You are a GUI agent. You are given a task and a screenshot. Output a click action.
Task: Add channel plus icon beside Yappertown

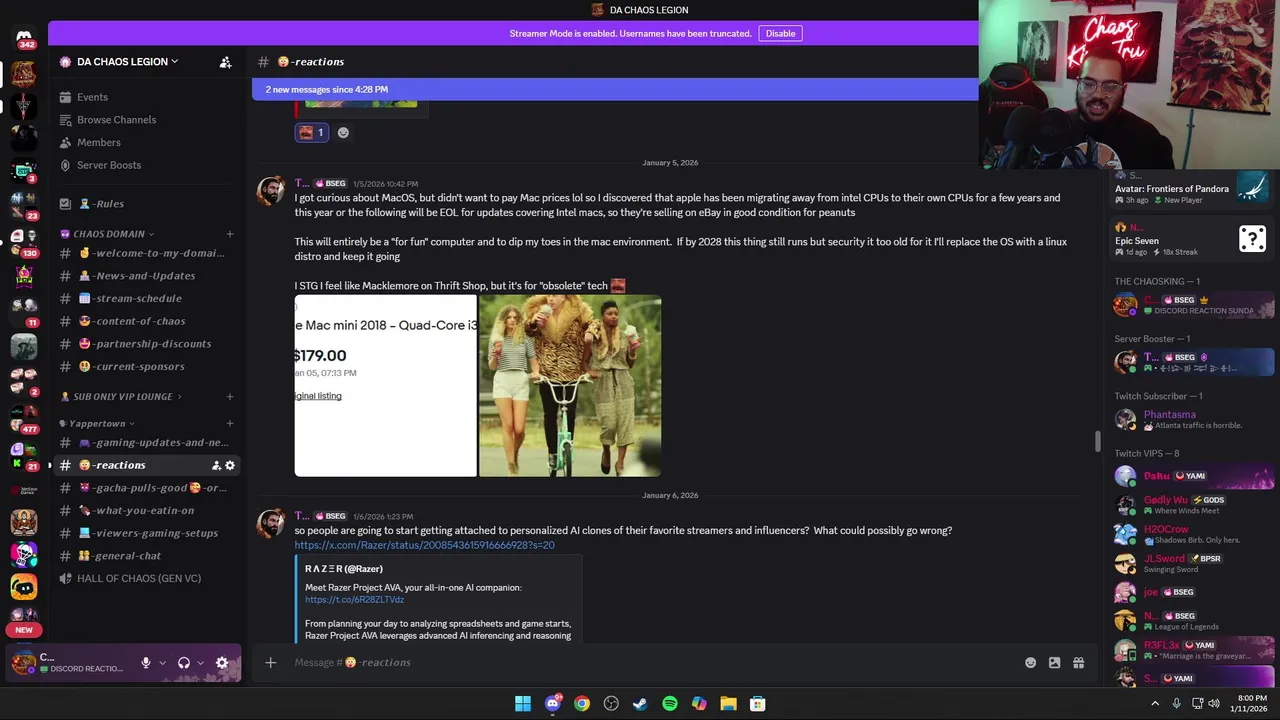[x=229, y=424]
